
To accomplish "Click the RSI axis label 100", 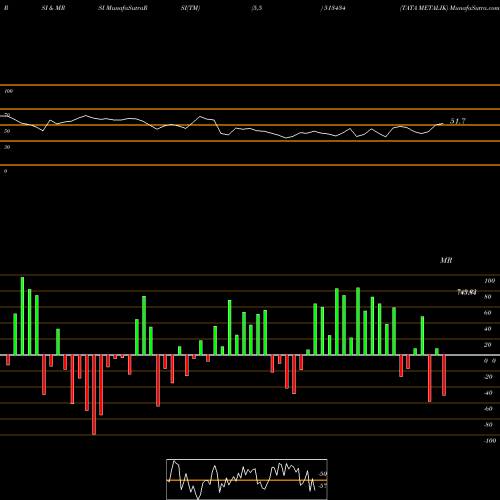I will 8,91.
